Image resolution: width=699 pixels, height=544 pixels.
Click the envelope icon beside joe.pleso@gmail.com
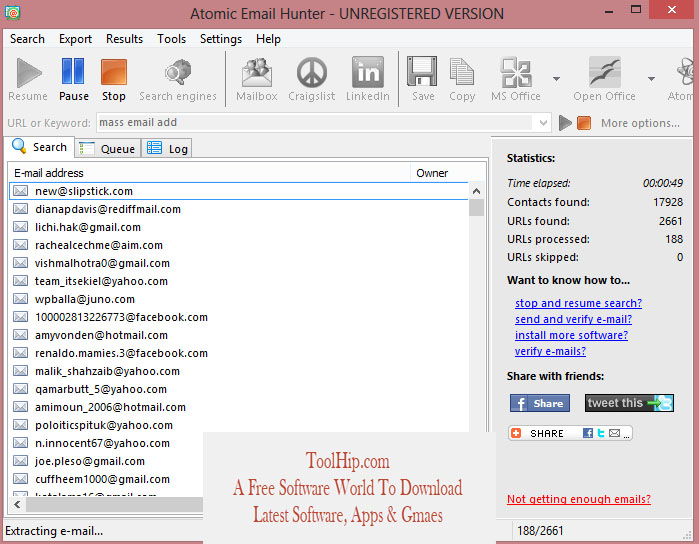20,461
